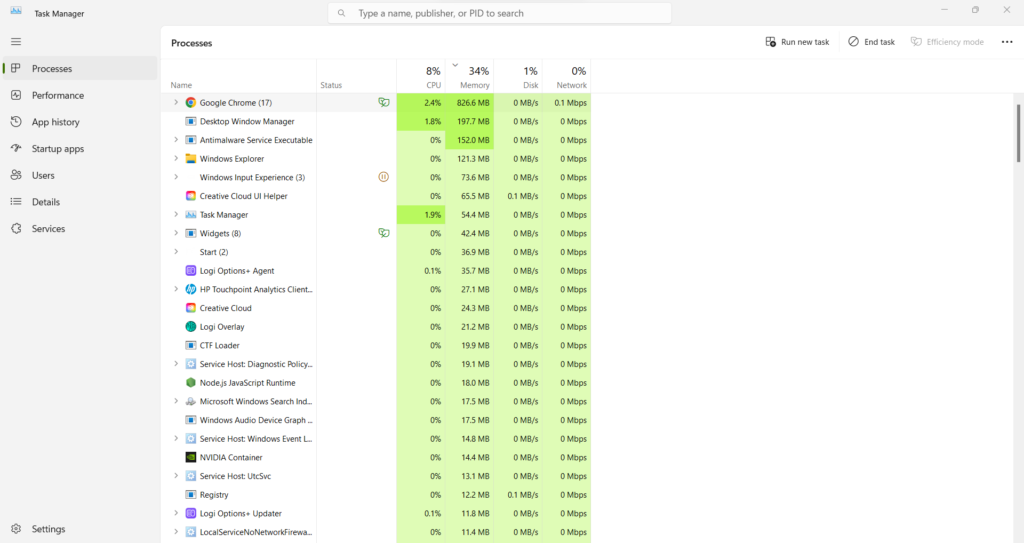This screenshot has height=543, width=1024.
Task: Expand the Windows Explorer process
Action: (176, 159)
